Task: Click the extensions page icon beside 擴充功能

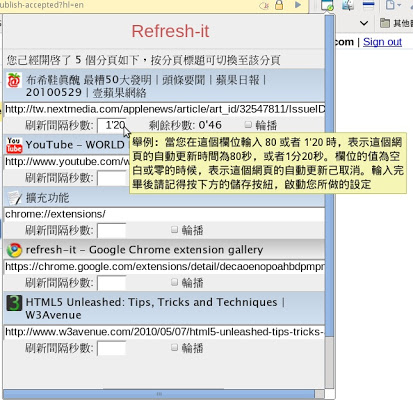Action: [x=14, y=198]
